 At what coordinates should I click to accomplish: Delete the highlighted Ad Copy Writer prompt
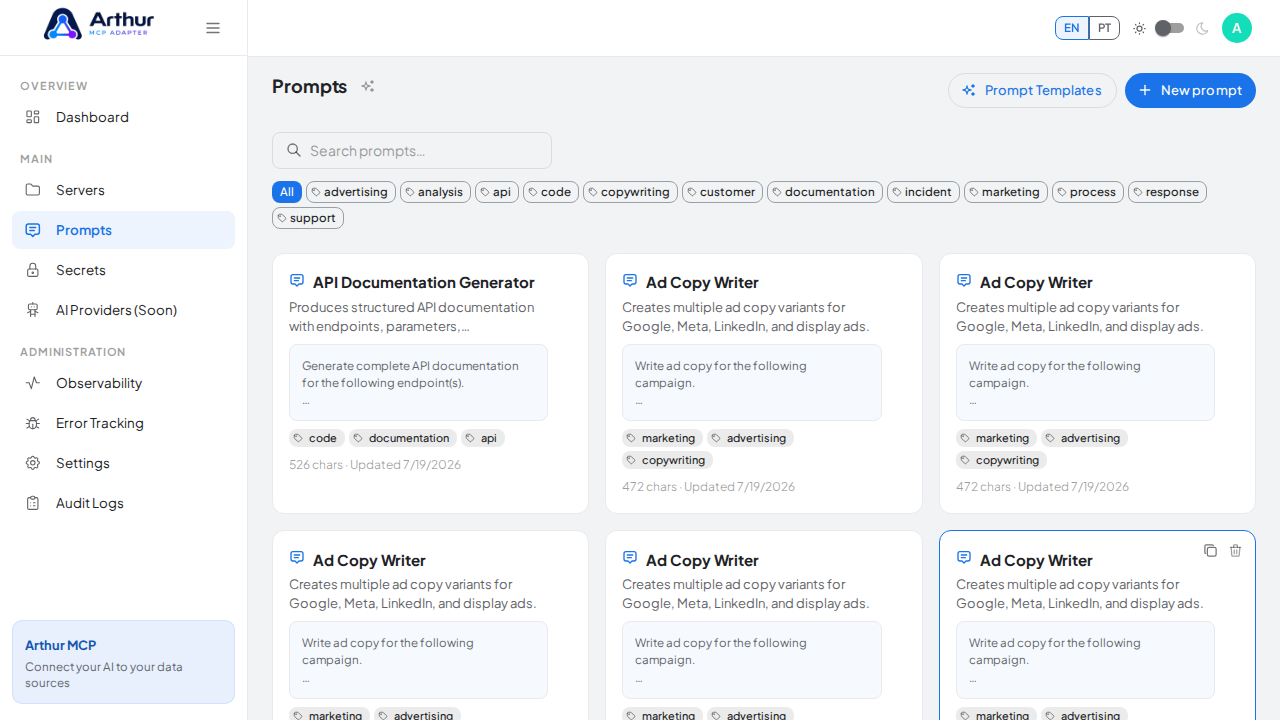(1235, 551)
